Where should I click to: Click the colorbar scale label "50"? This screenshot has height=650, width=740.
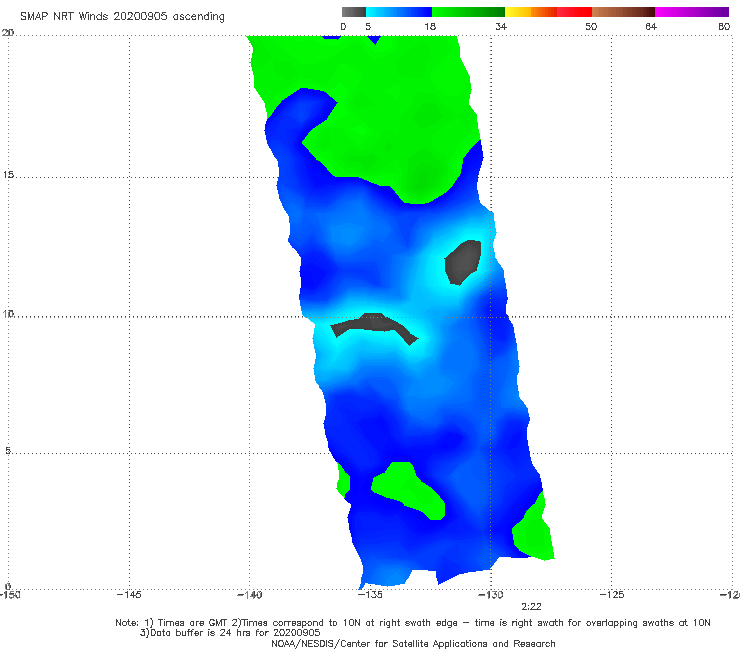coord(591,26)
